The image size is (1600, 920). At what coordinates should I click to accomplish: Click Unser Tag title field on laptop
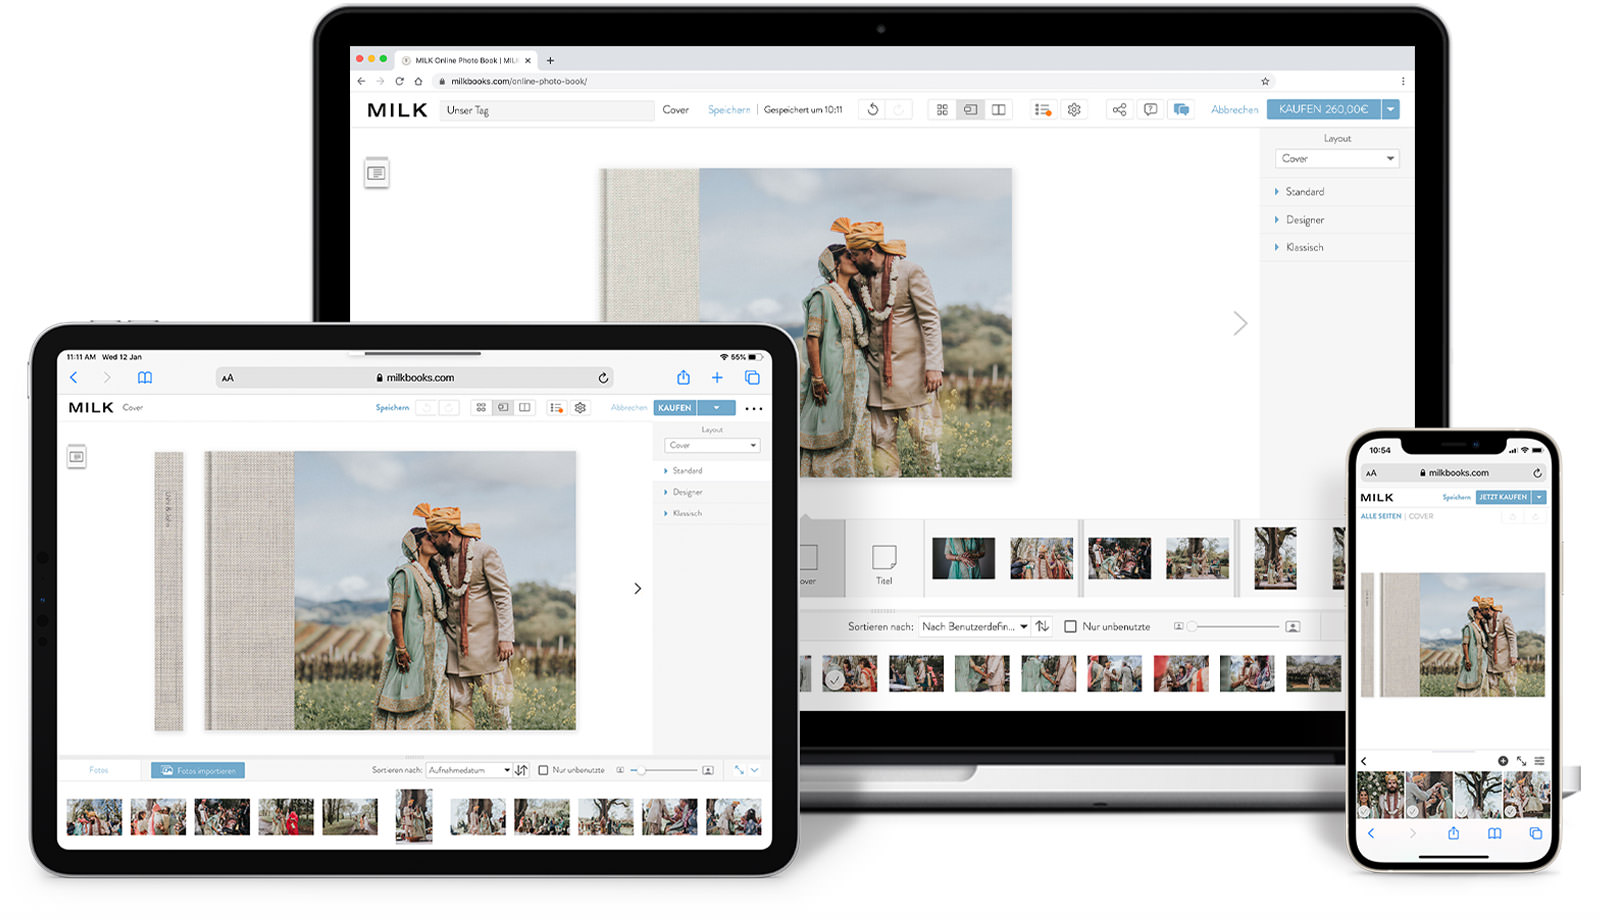[547, 110]
